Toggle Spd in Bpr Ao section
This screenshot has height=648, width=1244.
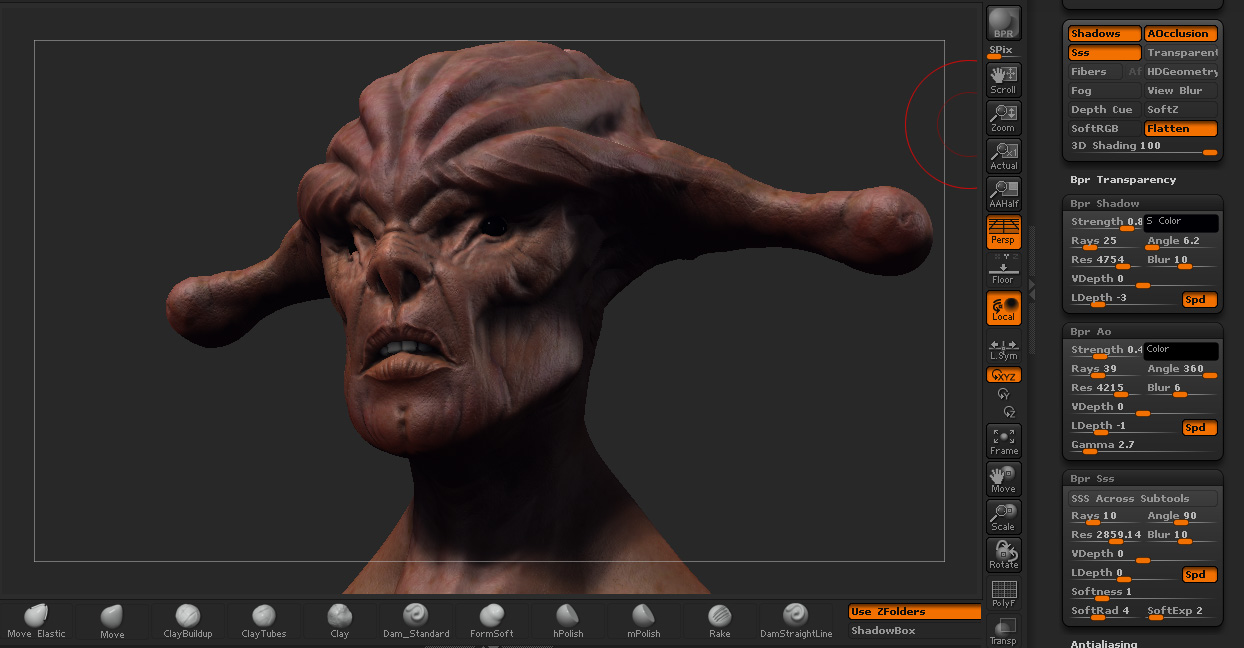(x=1199, y=428)
